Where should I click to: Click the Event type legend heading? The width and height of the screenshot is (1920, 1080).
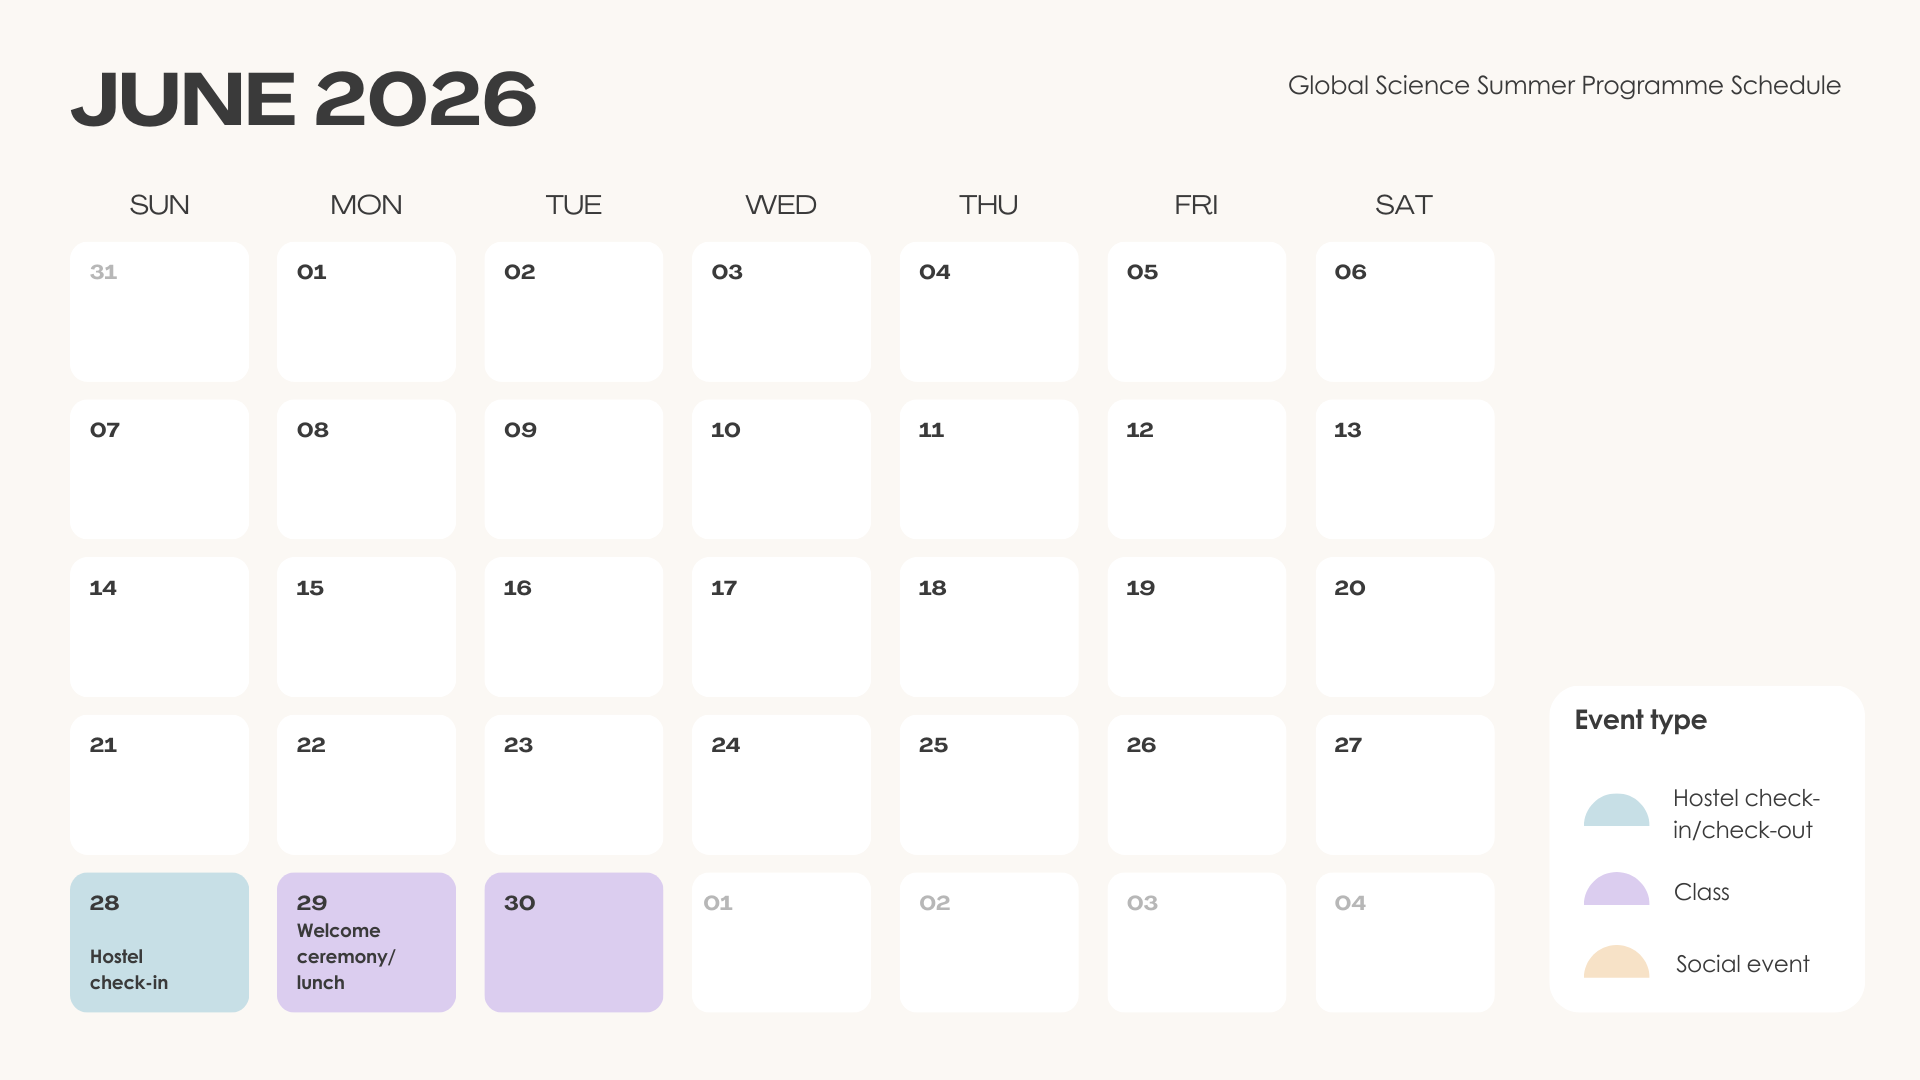click(x=1640, y=720)
